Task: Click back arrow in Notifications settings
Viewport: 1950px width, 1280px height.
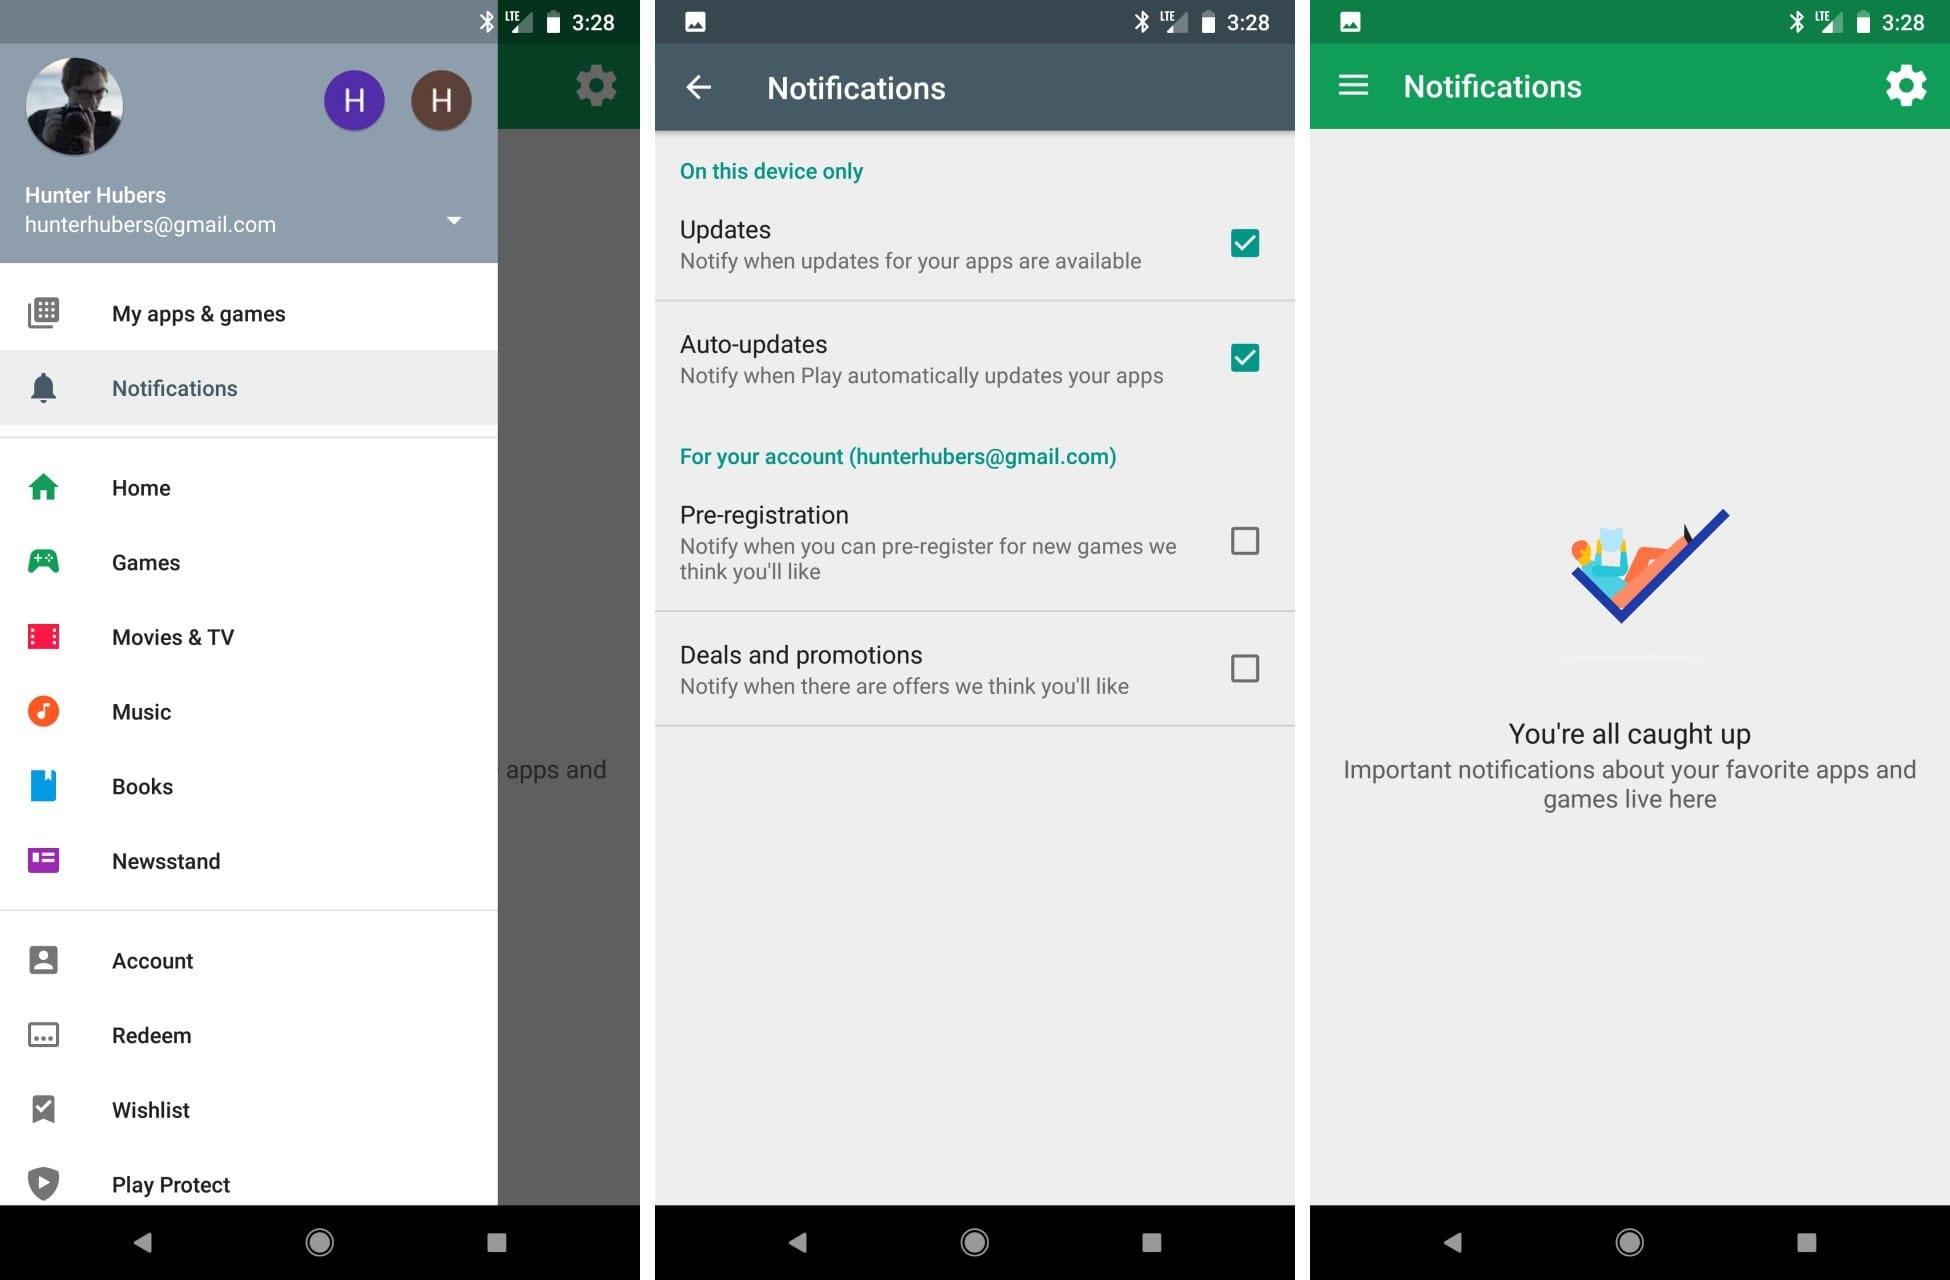Action: pyautogui.click(x=696, y=87)
